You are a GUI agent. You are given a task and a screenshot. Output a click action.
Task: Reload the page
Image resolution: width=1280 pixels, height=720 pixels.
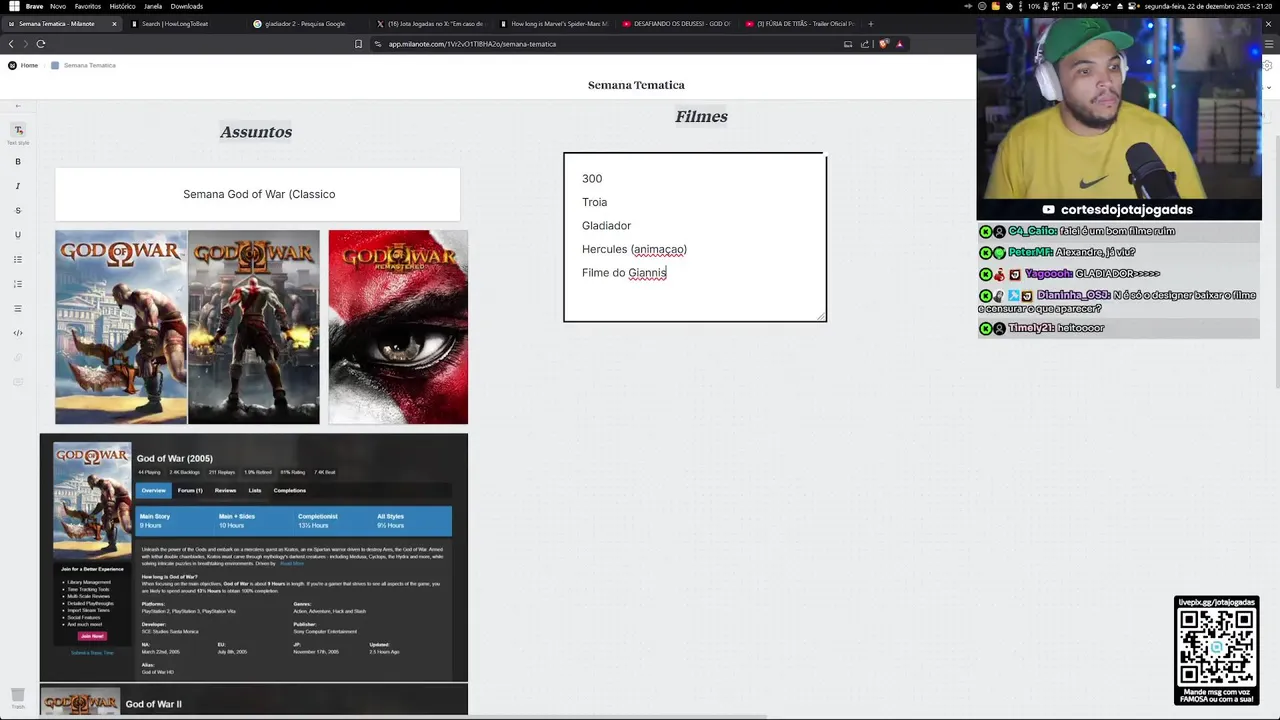pyautogui.click(x=41, y=44)
